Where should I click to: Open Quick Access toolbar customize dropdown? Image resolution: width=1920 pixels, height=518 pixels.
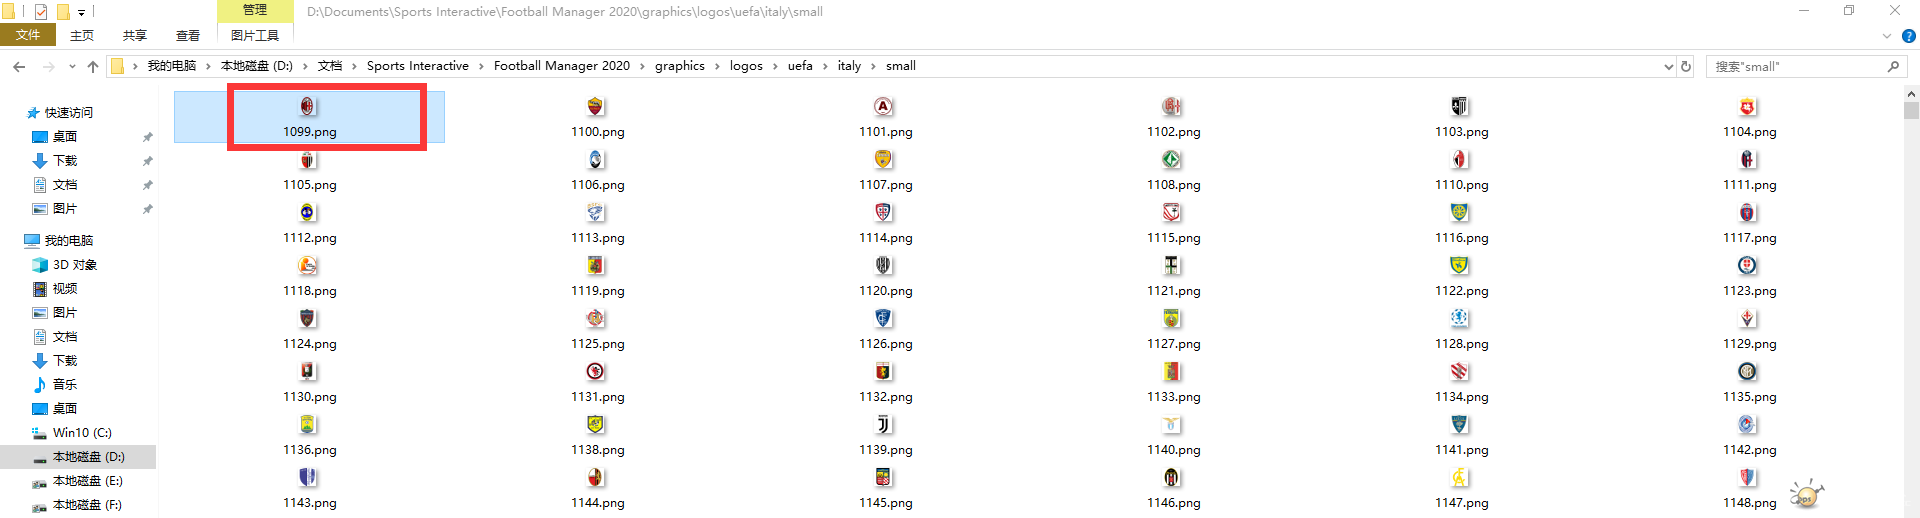(82, 12)
